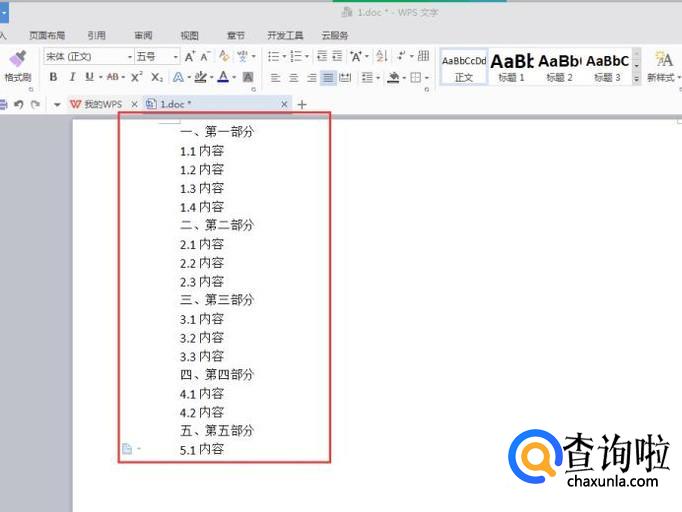Close the 1.doc document tab

[x=284, y=104]
